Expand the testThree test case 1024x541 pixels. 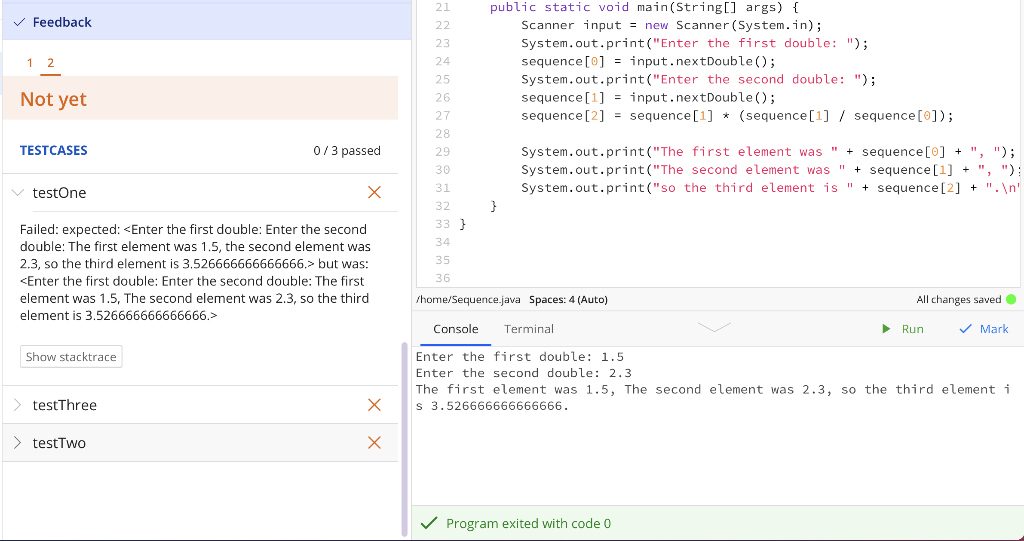[18, 405]
